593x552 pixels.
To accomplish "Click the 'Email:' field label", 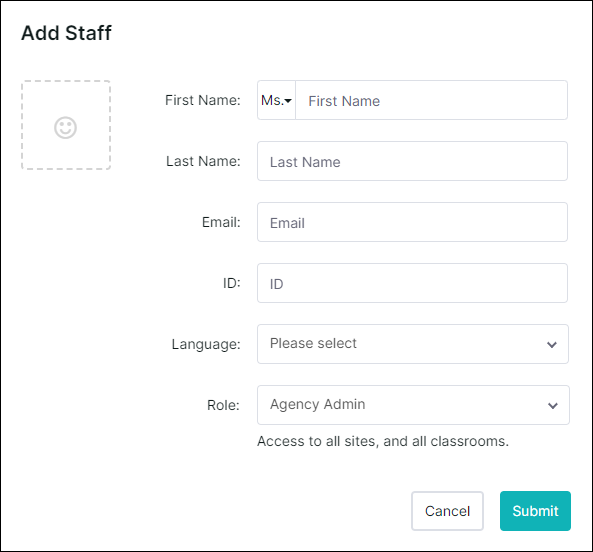I will 221,222.
